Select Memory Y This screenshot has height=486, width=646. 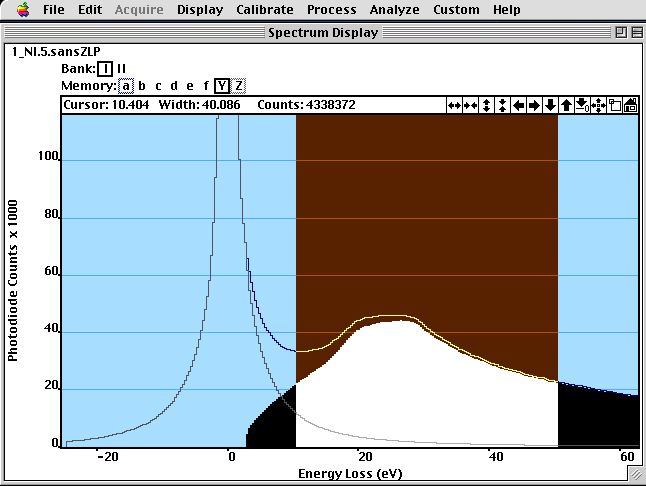tap(222, 86)
